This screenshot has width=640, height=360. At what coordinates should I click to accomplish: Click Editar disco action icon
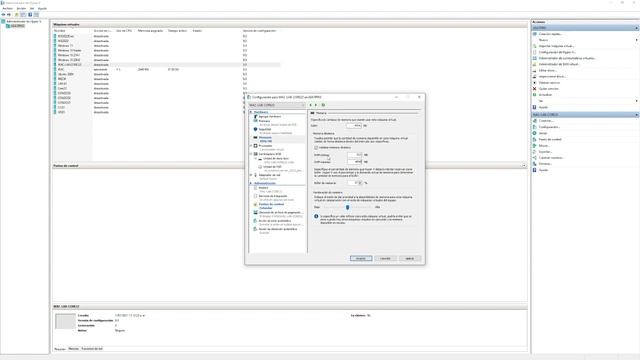[535, 70]
